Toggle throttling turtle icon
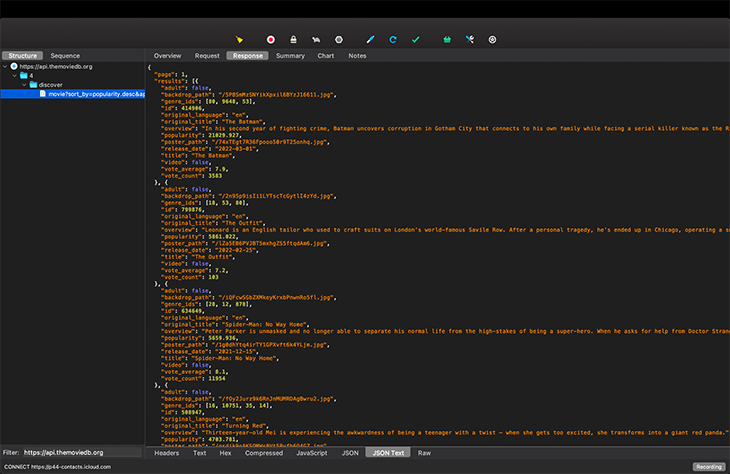This screenshot has height=474, width=730. (x=316, y=40)
